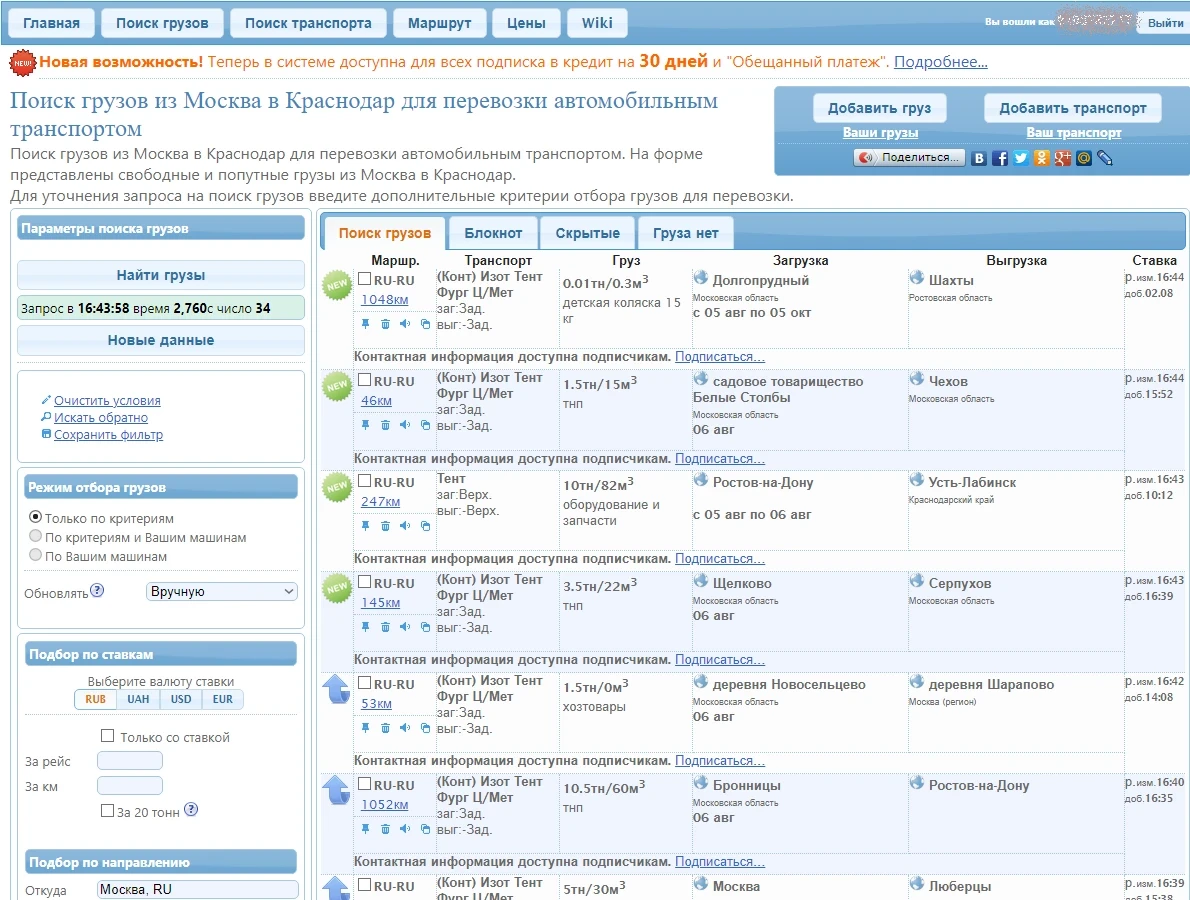
Task: Click Выйти logout button
Action: click(1165, 23)
